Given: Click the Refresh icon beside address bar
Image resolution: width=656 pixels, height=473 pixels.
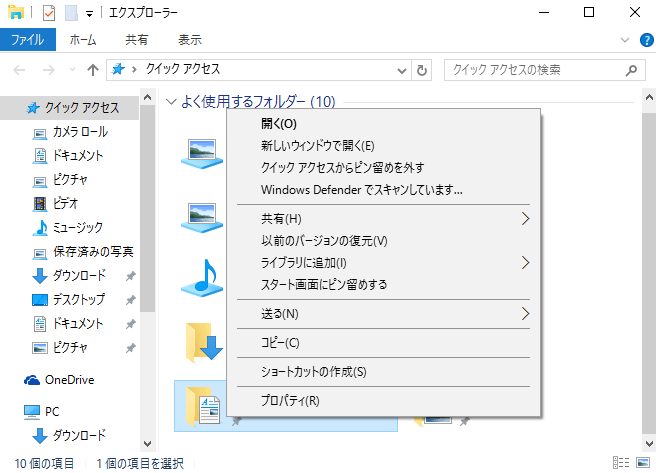Looking at the screenshot, I should pyautogui.click(x=422, y=71).
